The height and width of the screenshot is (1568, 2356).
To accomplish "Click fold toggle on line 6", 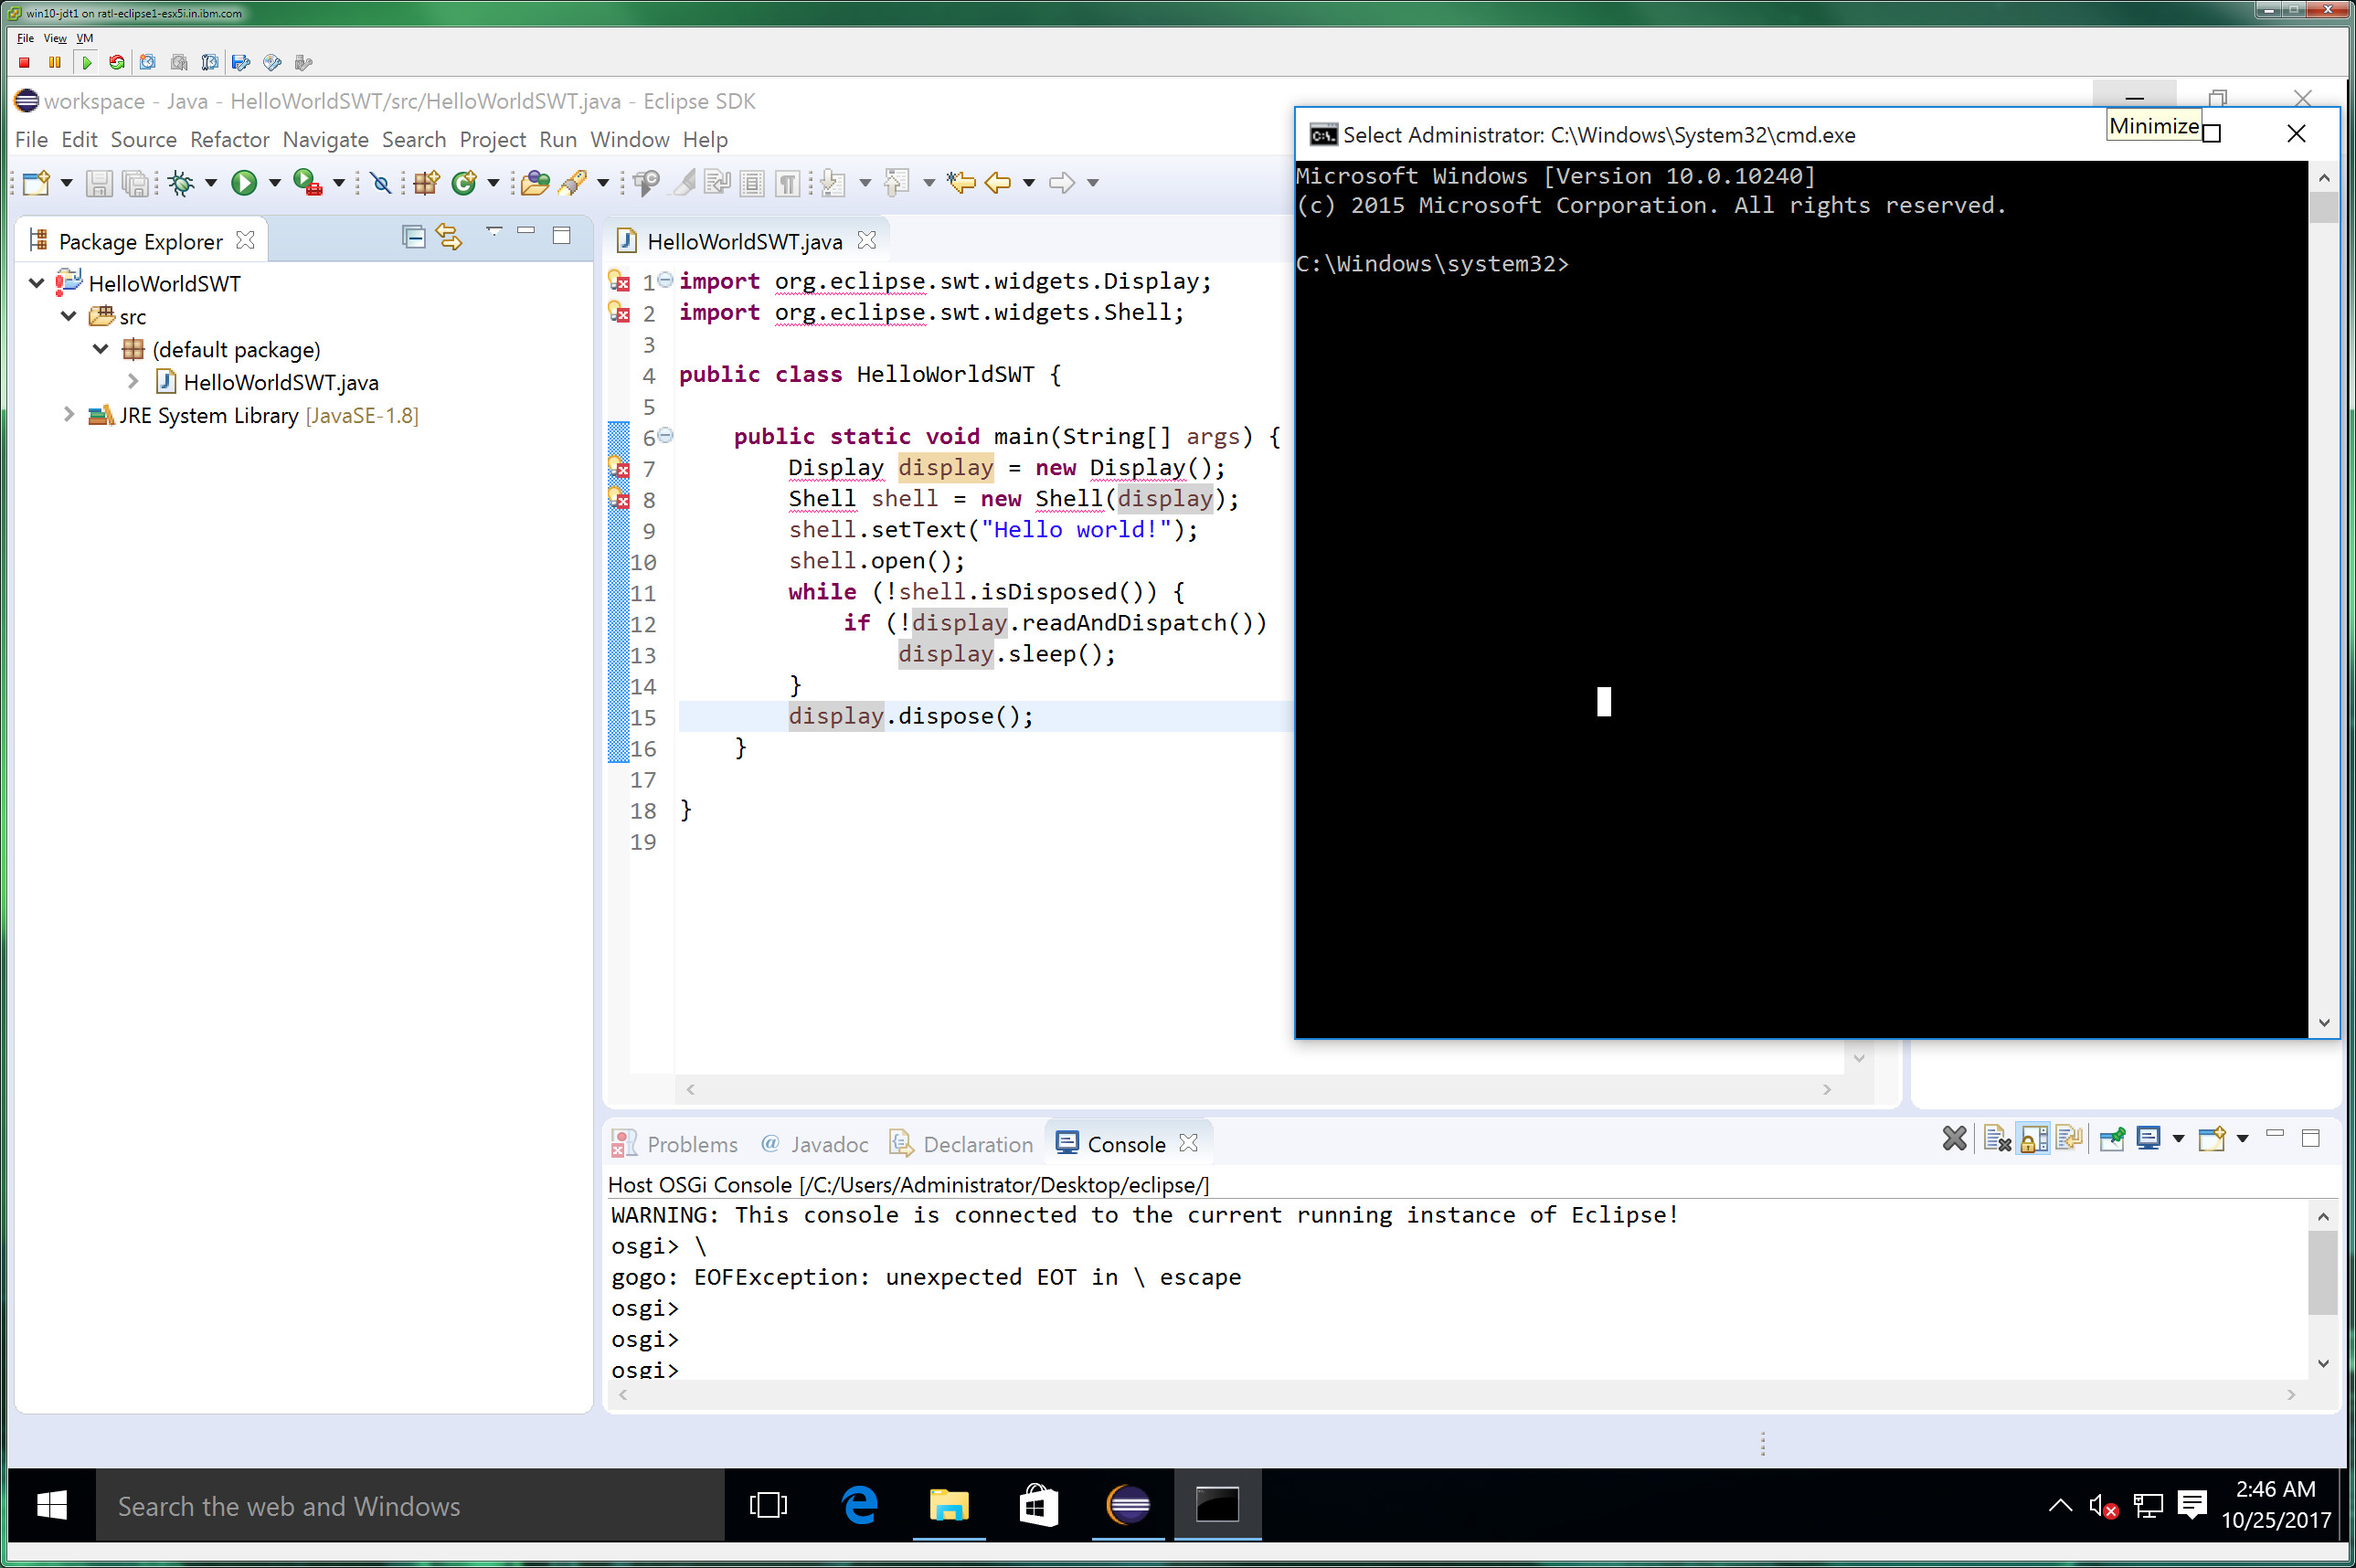I will tap(666, 436).
